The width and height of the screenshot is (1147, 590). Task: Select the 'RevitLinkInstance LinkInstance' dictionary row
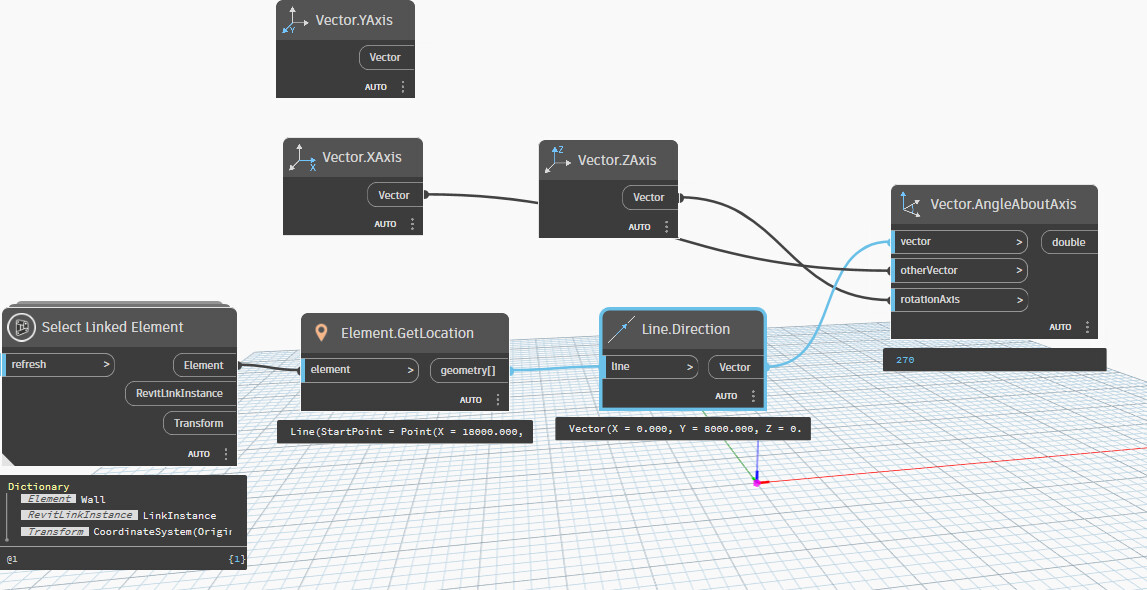pos(119,515)
